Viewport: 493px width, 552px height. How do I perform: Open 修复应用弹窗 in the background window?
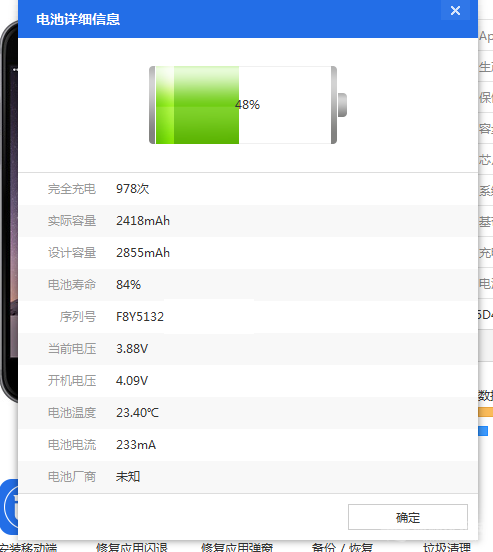(237, 547)
